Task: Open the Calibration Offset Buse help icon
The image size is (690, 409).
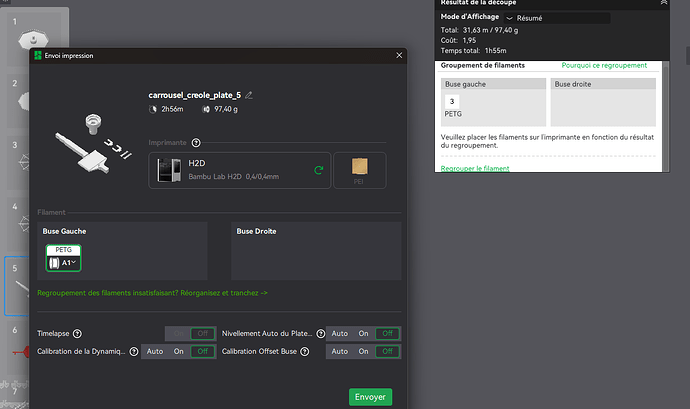Action: click(x=305, y=351)
